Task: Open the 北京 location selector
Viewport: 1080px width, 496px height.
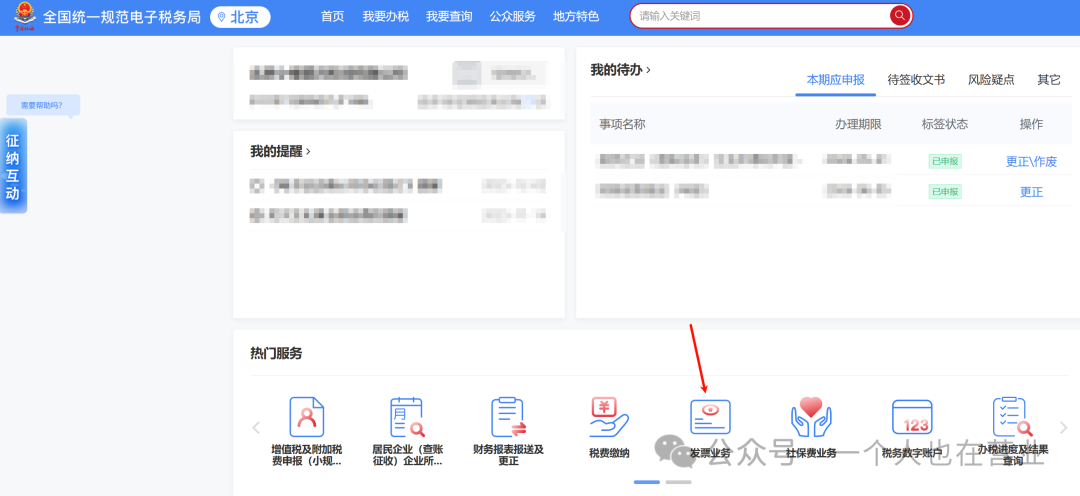Action: [240, 17]
